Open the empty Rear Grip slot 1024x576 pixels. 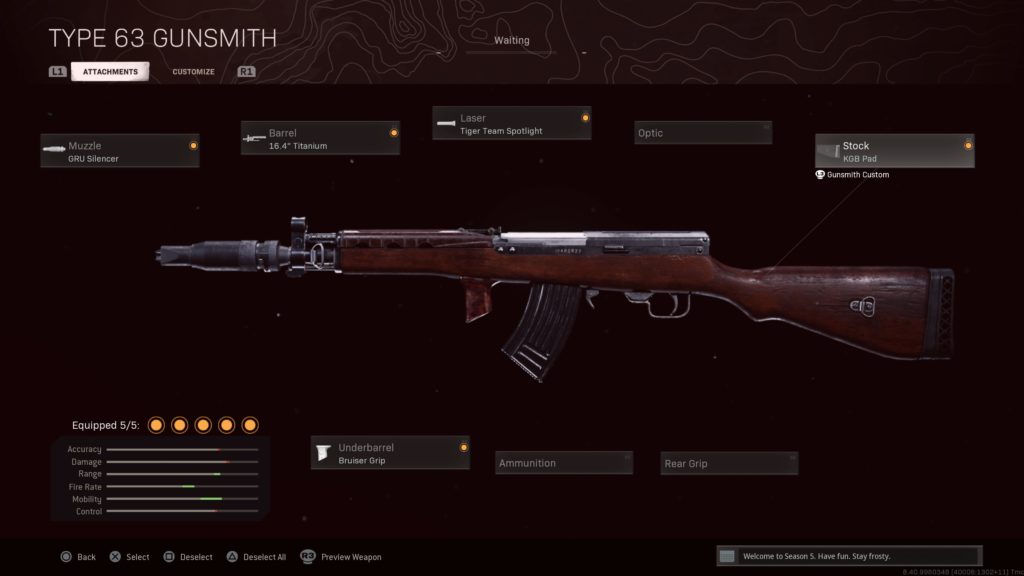pos(729,463)
